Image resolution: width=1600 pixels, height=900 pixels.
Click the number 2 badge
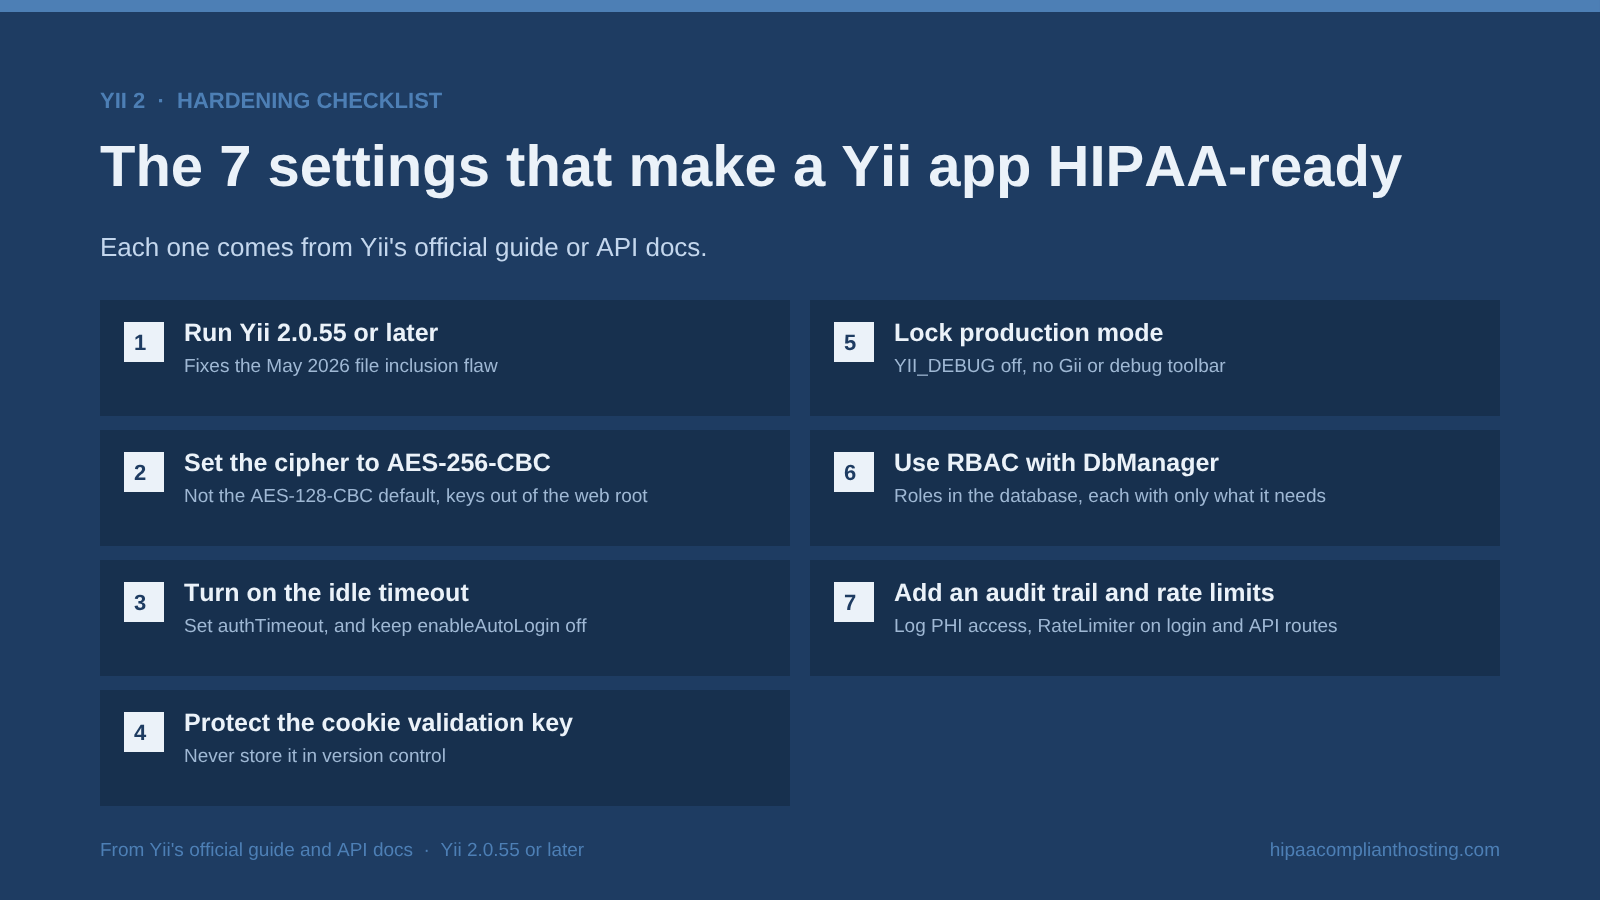click(x=144, y=472)
